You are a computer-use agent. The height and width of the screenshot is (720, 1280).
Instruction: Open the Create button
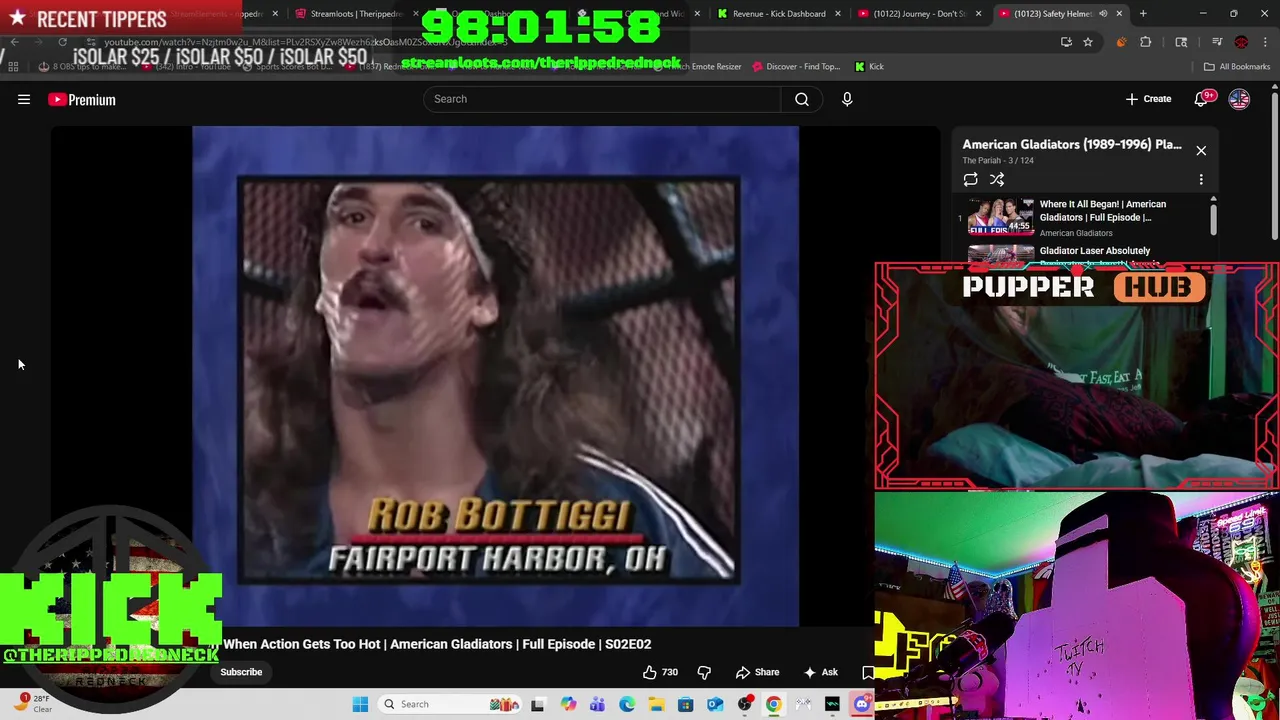[1148, 99]
